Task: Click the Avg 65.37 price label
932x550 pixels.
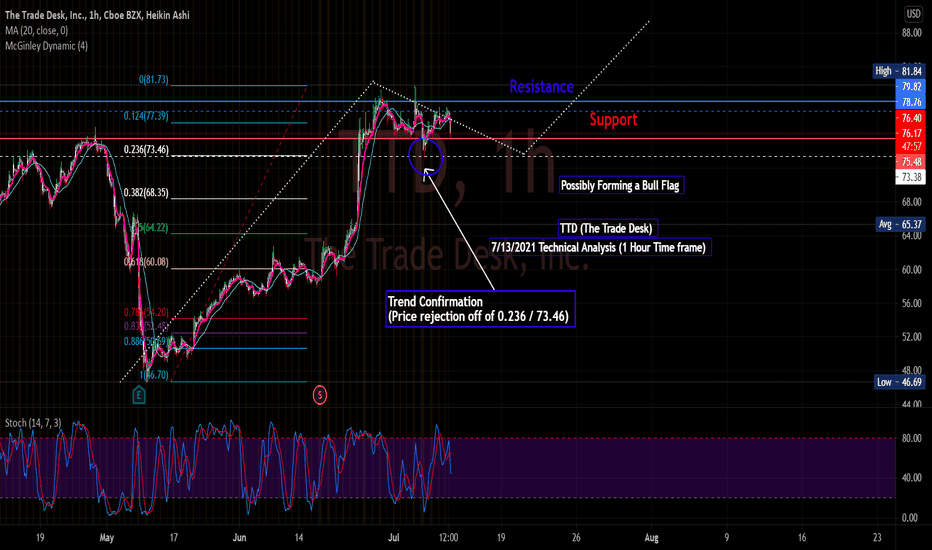Action: click(900, 225)
